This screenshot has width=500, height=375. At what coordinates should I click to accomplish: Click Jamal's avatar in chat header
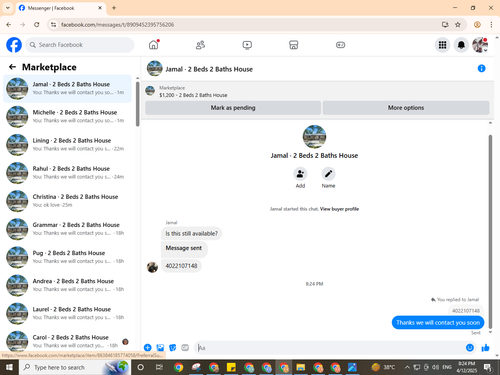point(155,68)
